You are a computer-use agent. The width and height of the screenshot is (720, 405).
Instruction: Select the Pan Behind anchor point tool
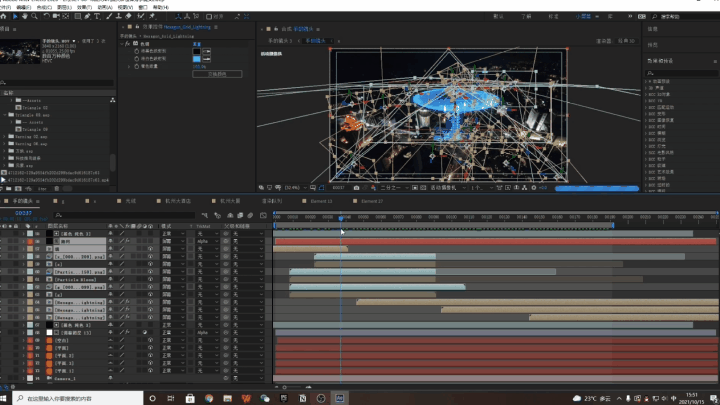click(66, 16)
